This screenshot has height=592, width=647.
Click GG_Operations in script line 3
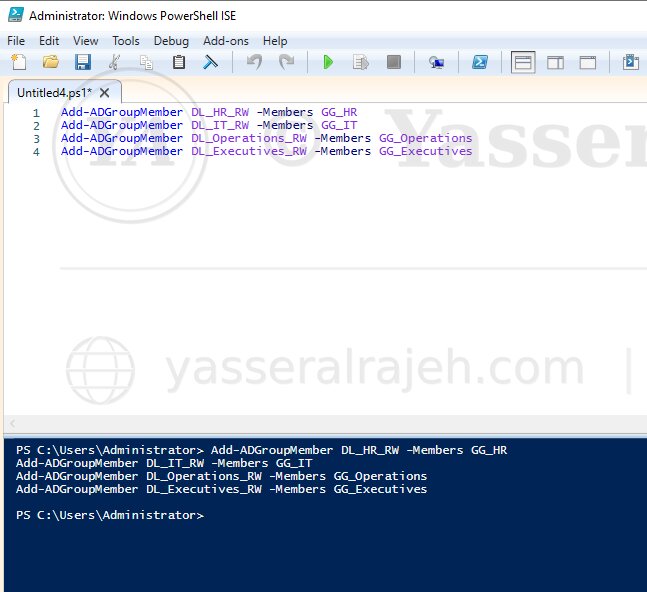click(x=425, y=138)
